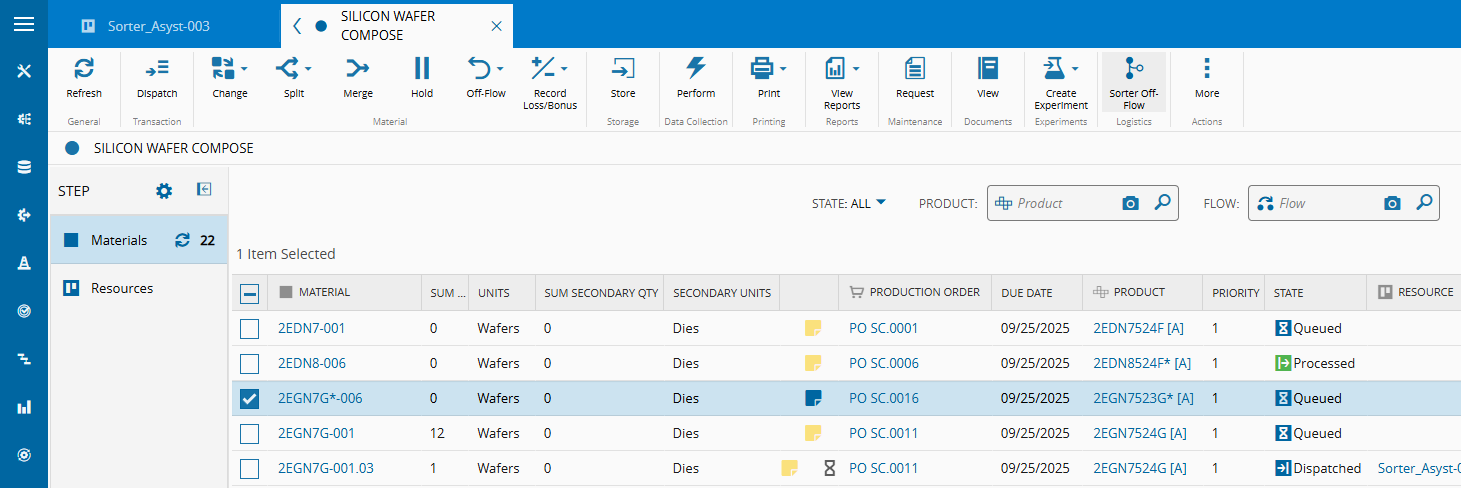Expand the Off-Flow dropdown arrow
The height and width of the screenshot is (488, 1461).
click(500, 69)
